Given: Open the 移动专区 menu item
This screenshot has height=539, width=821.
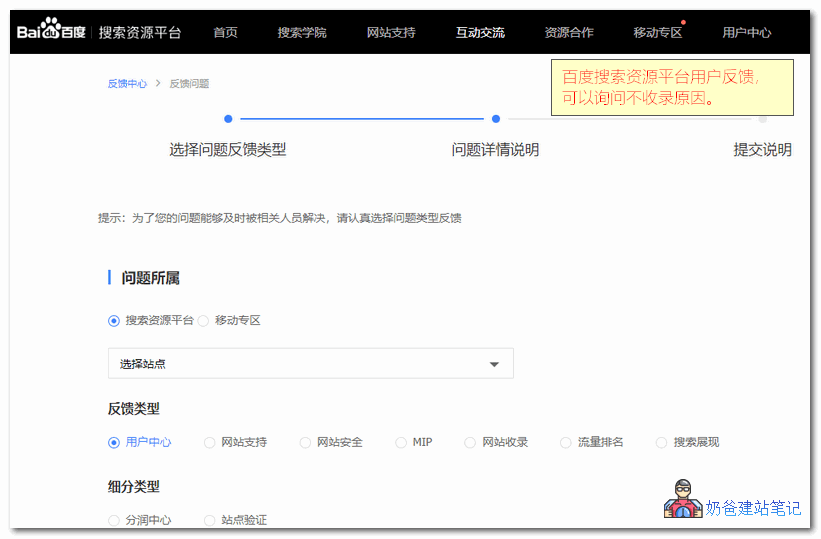Looking at the screenshot, I should (x=658, y=32).
